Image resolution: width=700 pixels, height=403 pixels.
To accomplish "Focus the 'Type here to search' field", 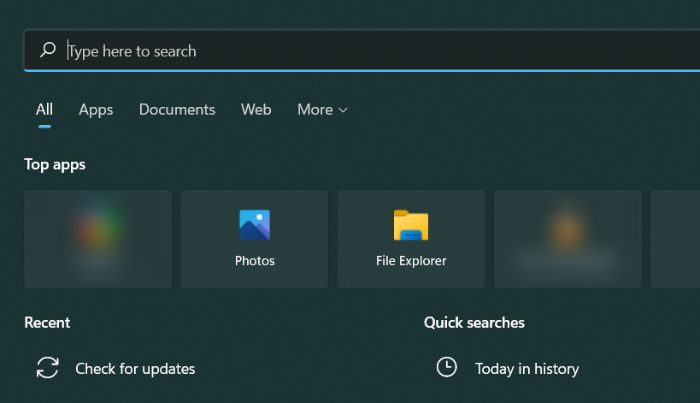I will click(x=360, y=51).
